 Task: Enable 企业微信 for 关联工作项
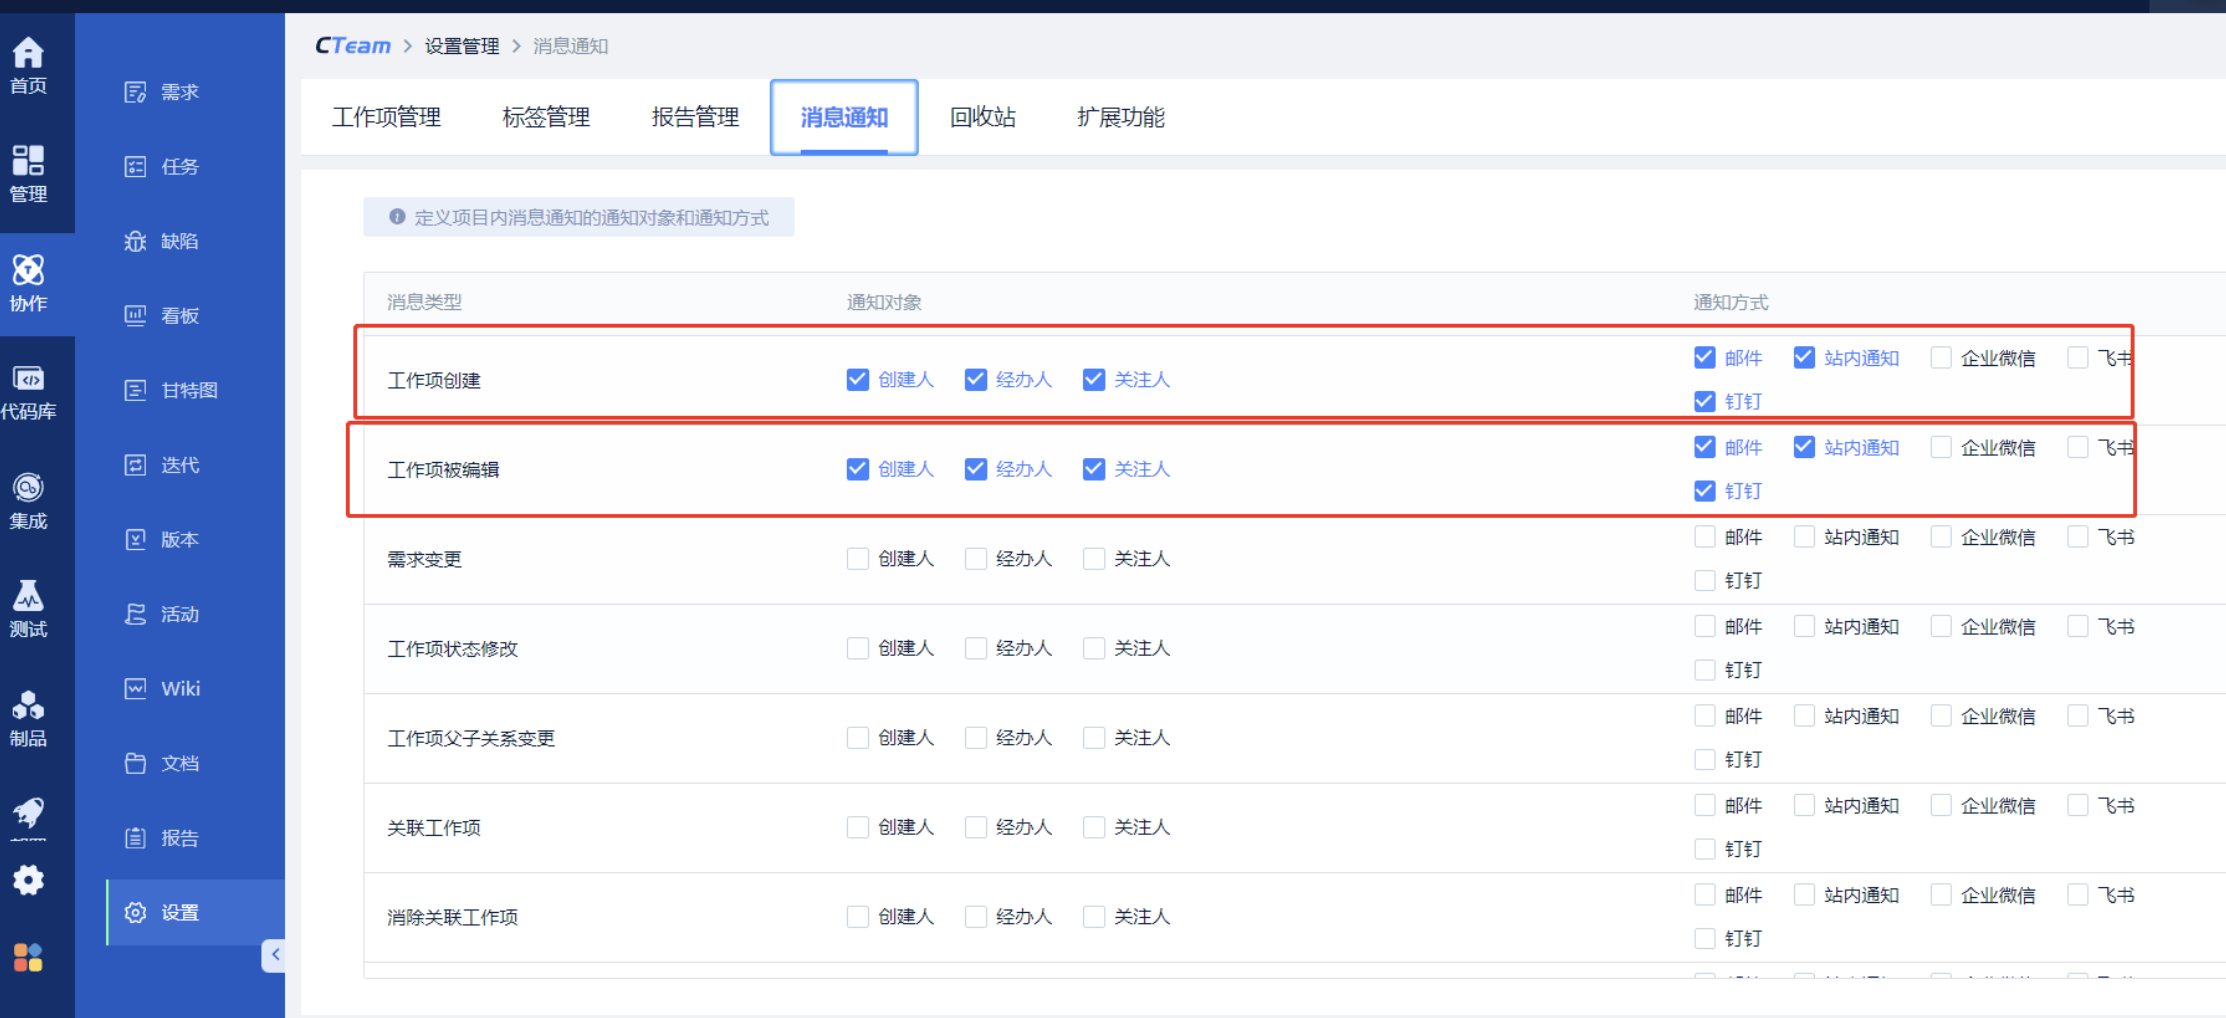[x=1941, y=805]
